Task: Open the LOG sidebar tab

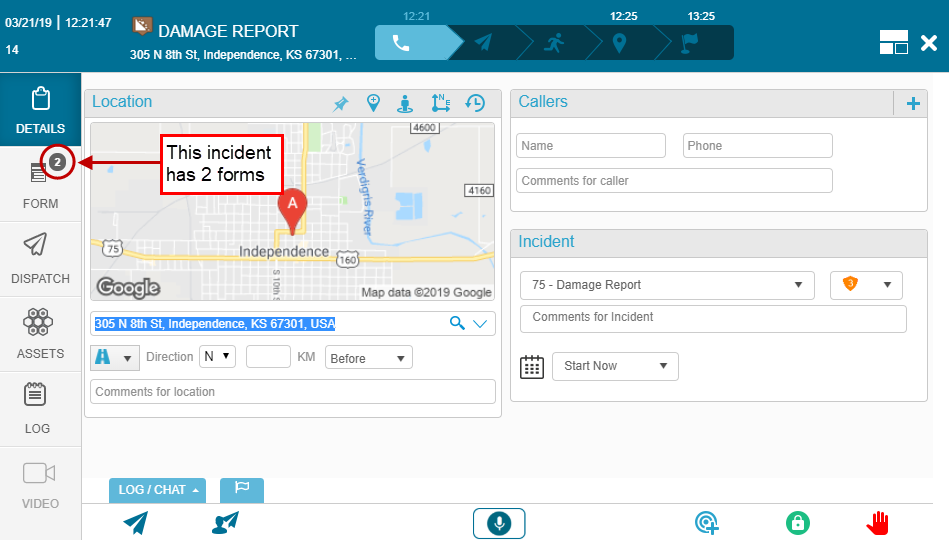Action: click(x=41, y=409)
